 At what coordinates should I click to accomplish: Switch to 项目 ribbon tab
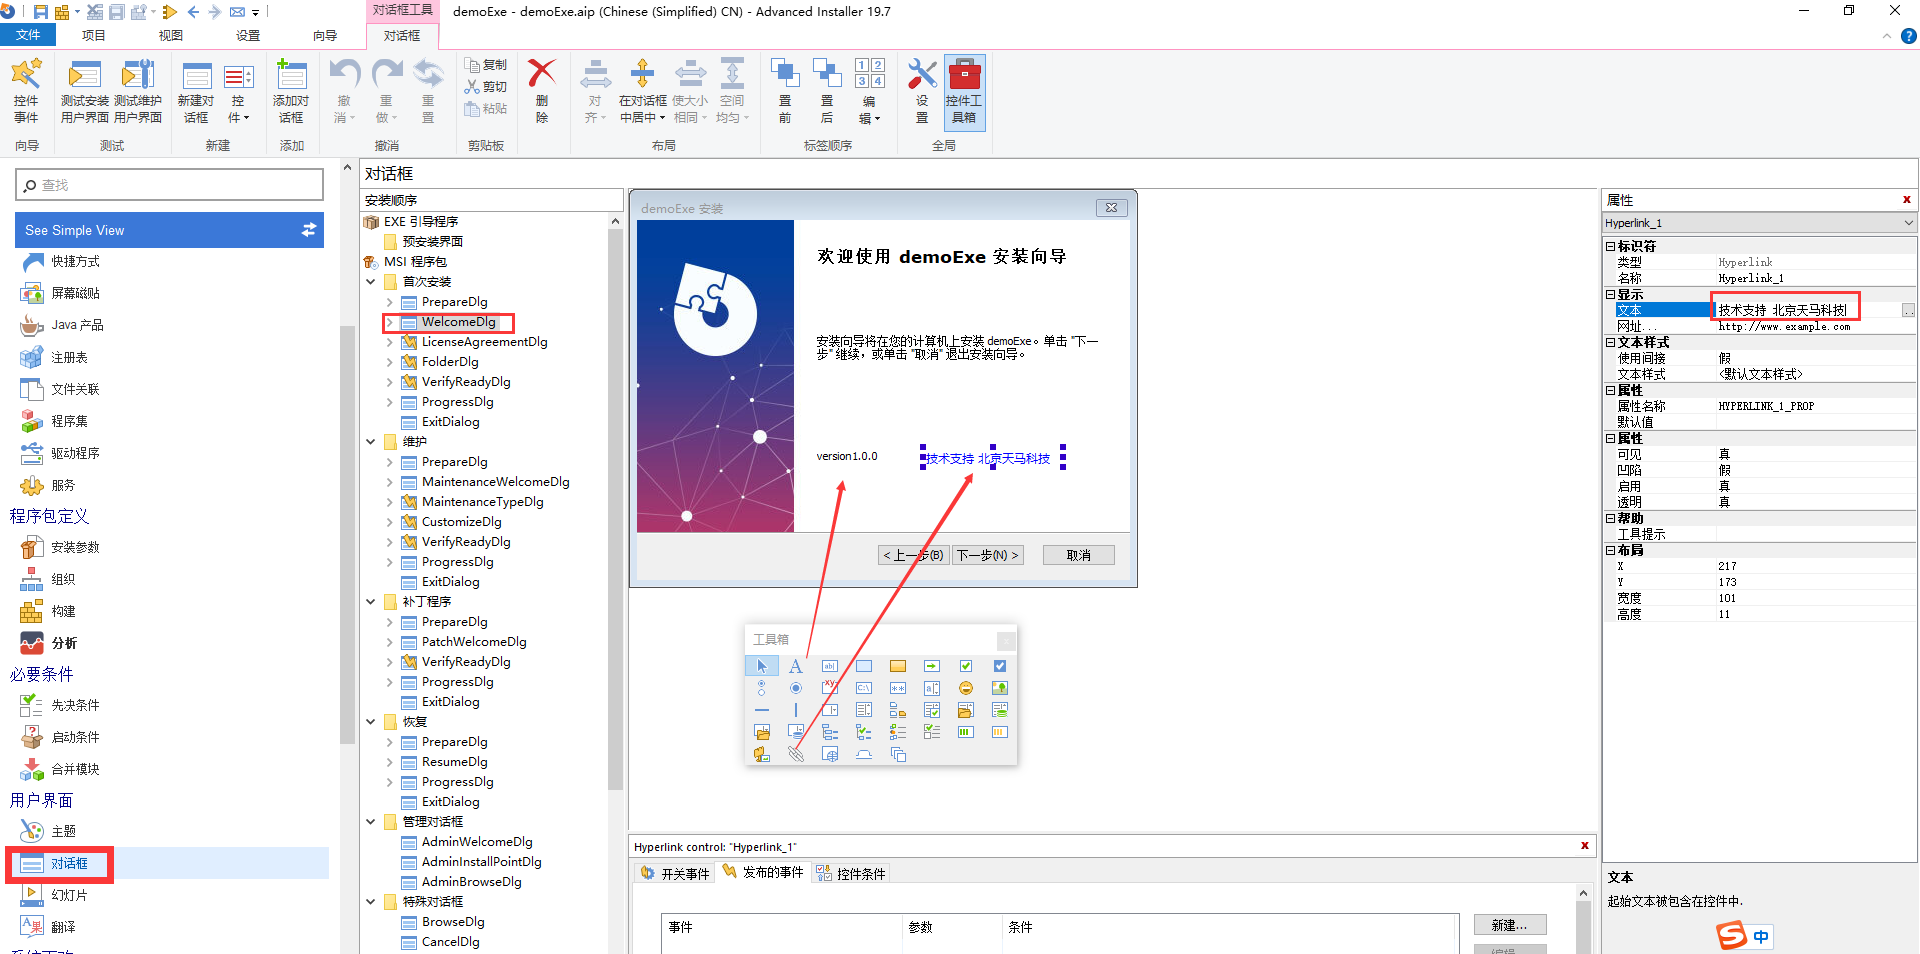coord(94,35)
